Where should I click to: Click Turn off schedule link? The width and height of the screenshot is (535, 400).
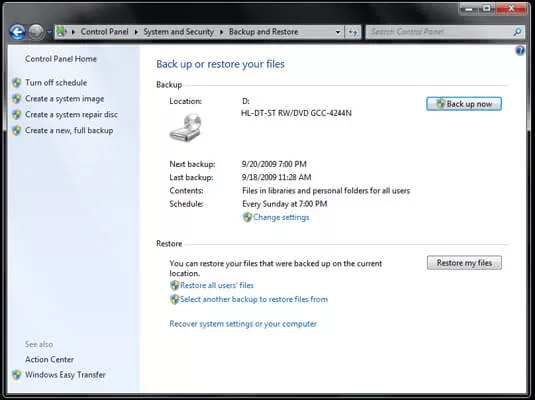[x=56, y=83]
